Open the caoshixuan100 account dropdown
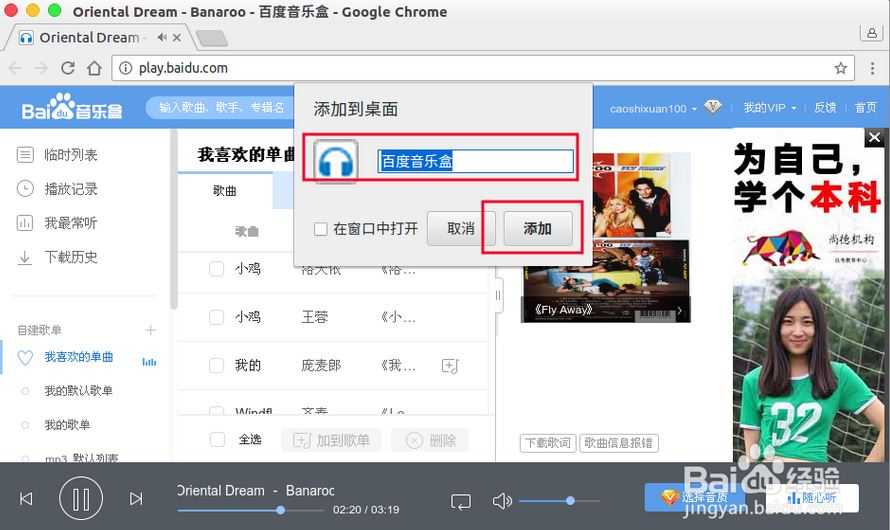The image size is (890, 530). coord(653,108)
